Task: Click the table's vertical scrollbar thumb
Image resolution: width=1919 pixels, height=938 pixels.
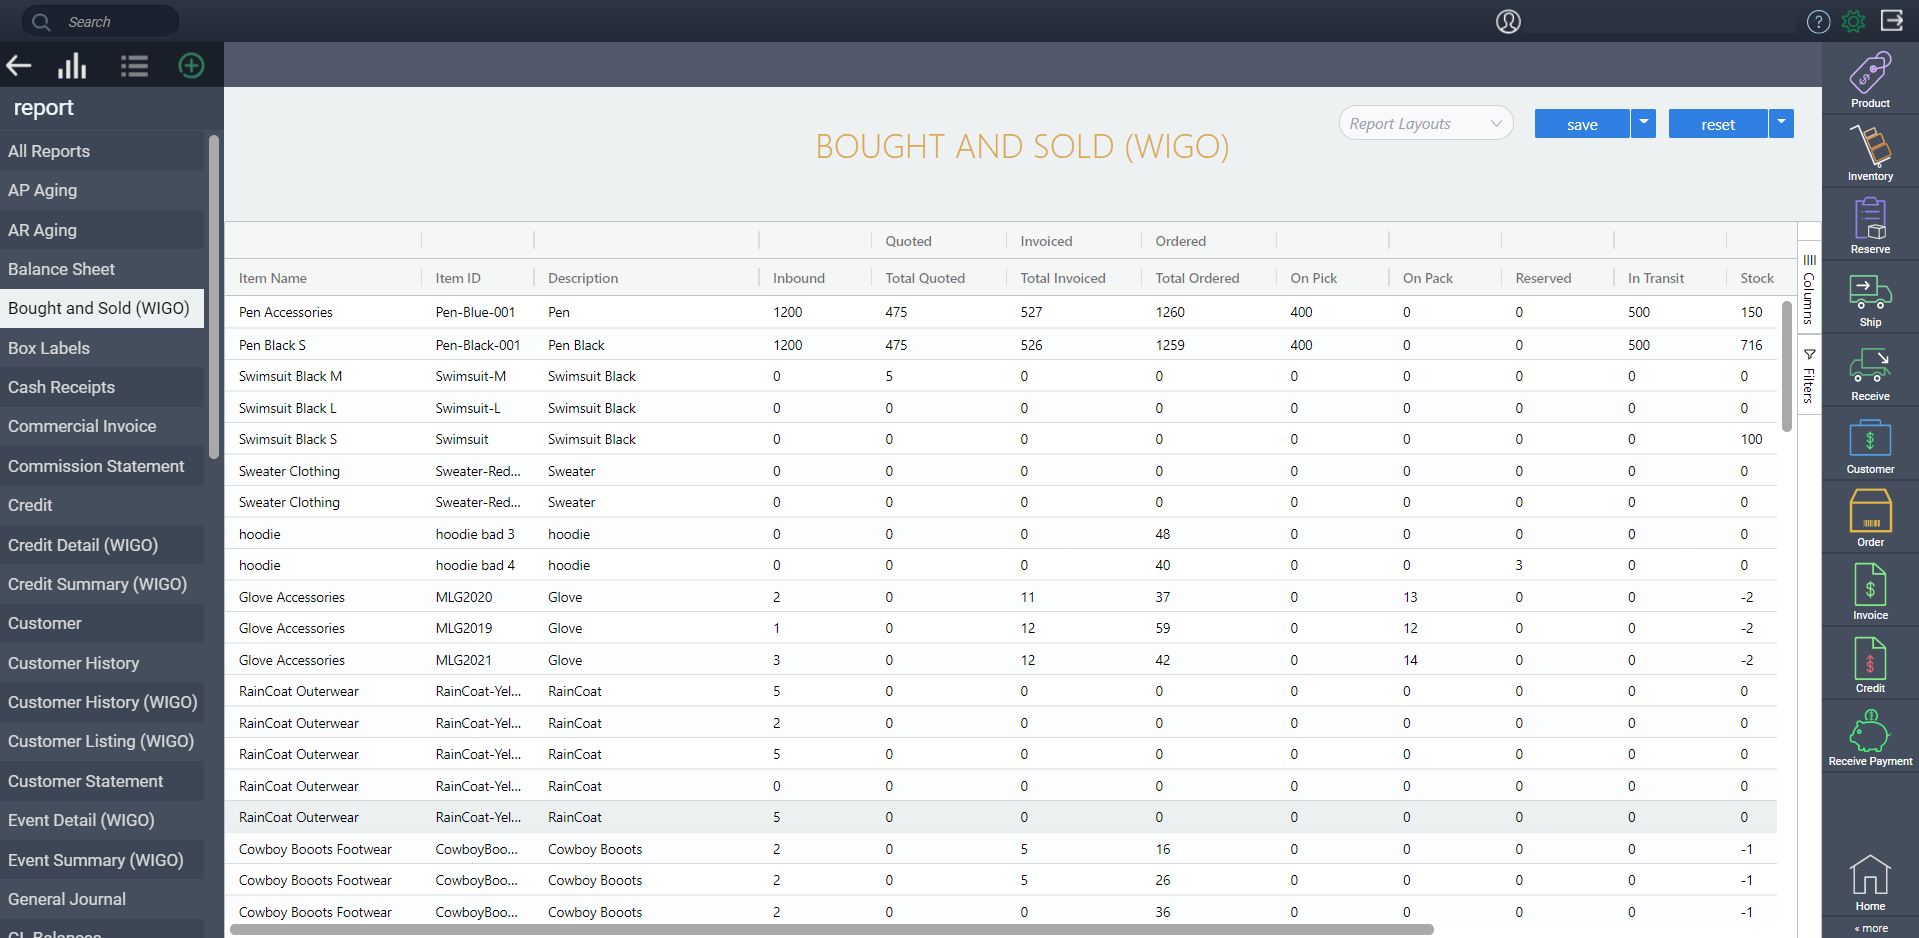Action: (x=1787, y=366)
